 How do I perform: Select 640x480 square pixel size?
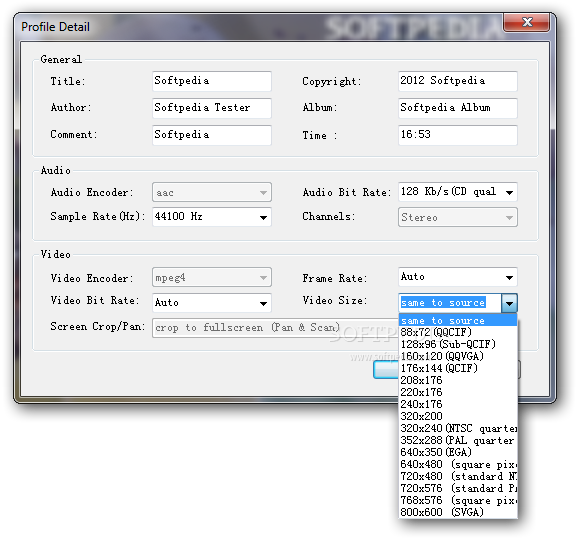tap(458, 464)
